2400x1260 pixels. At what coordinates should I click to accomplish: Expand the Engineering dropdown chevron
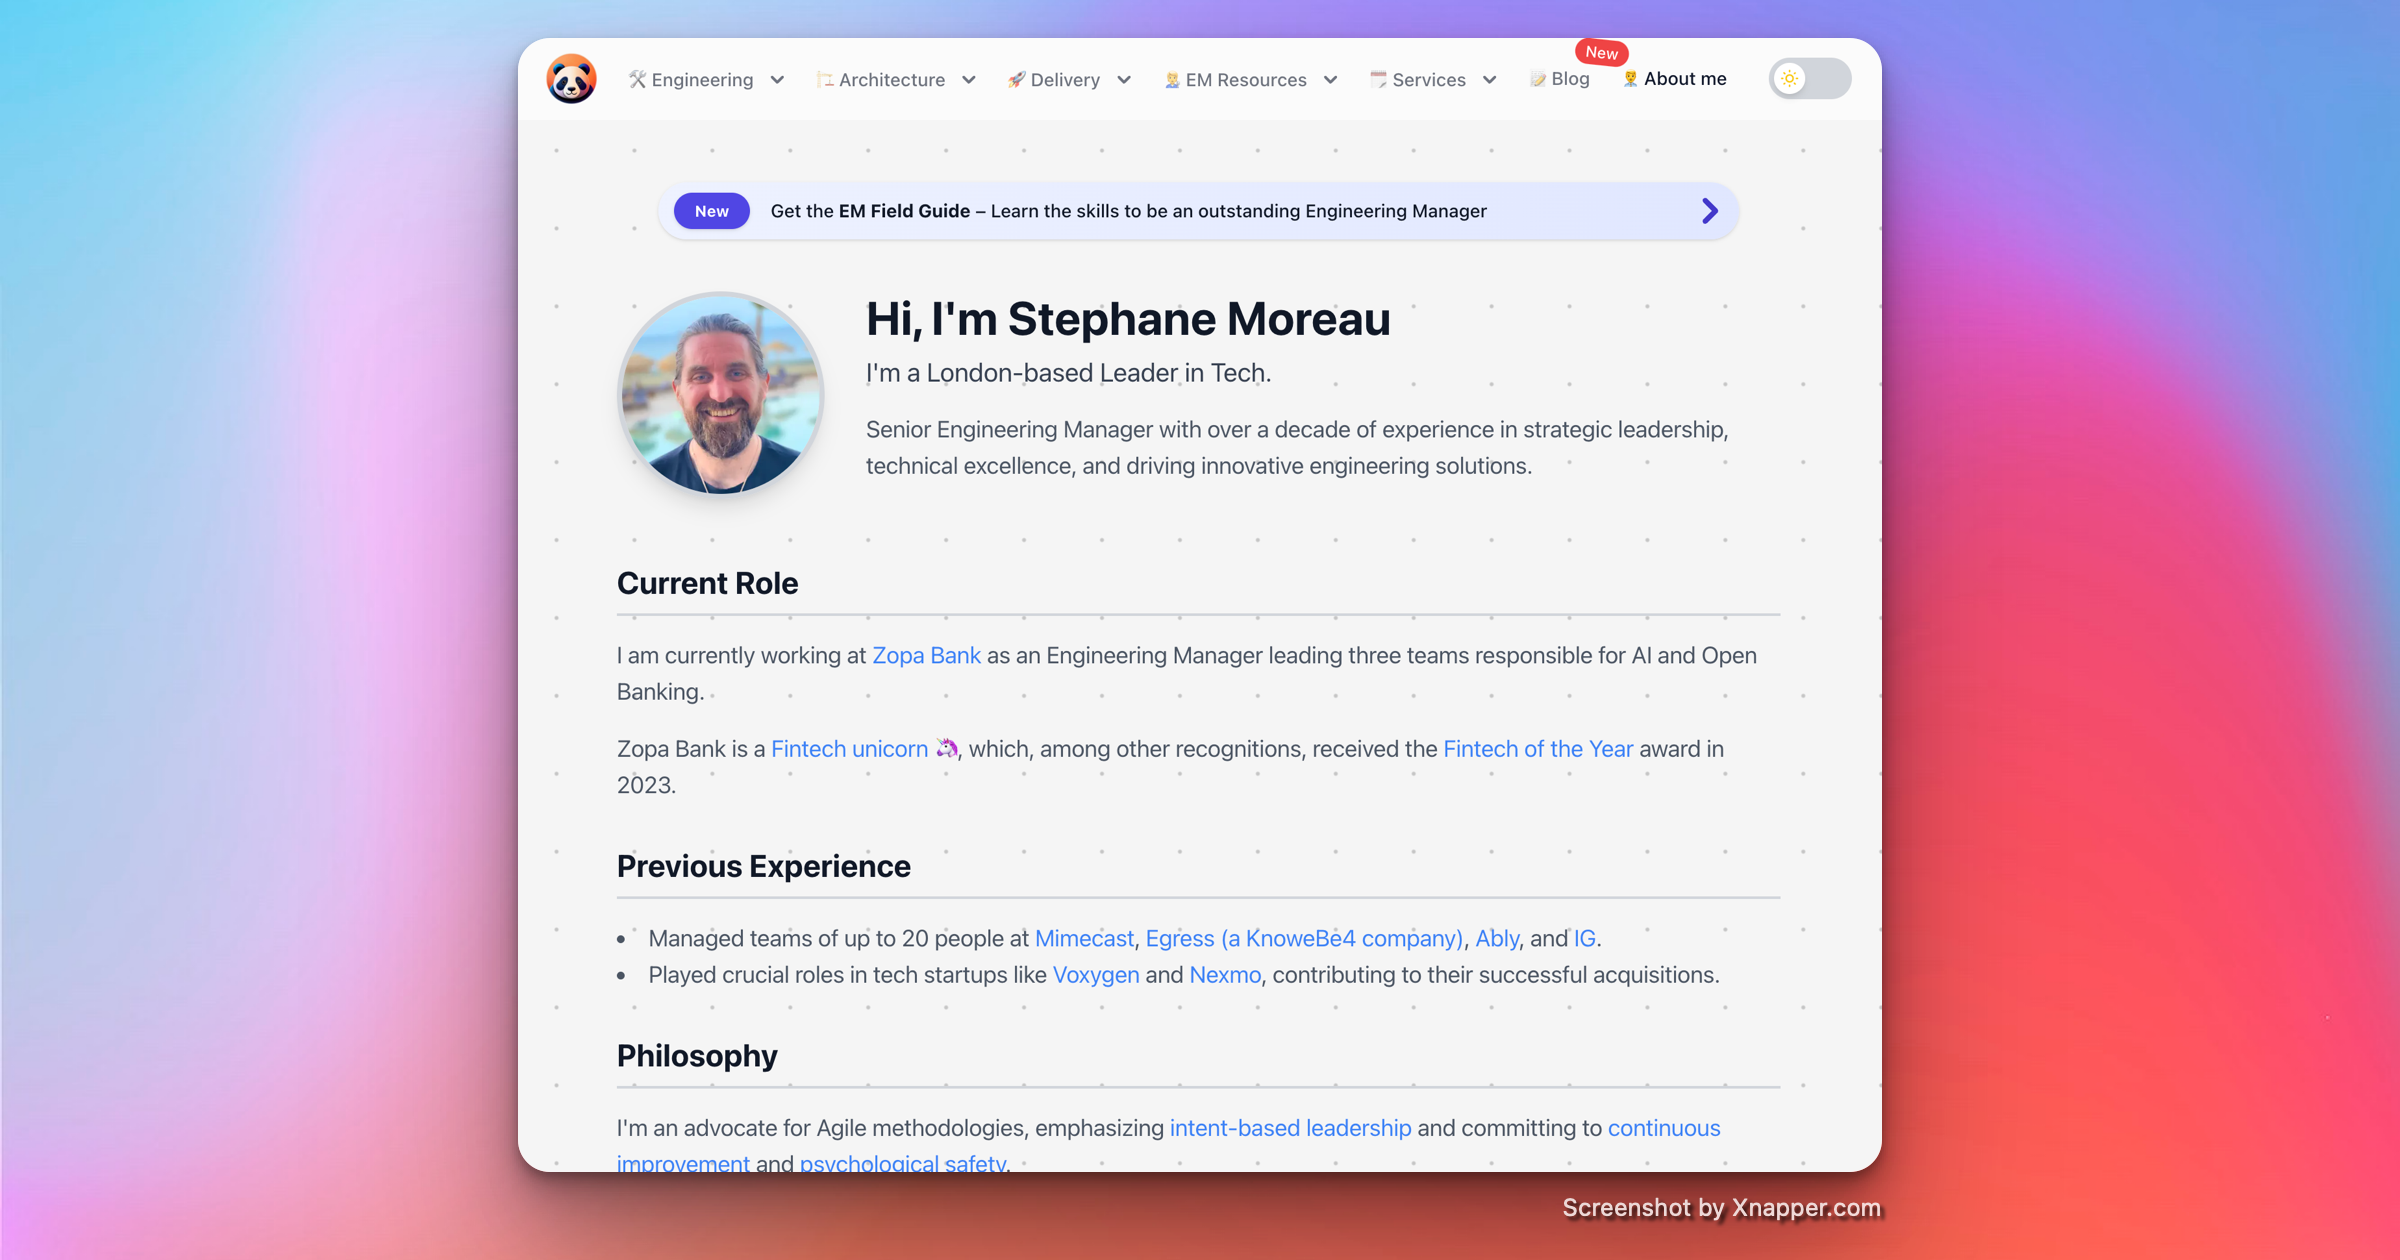777,80
